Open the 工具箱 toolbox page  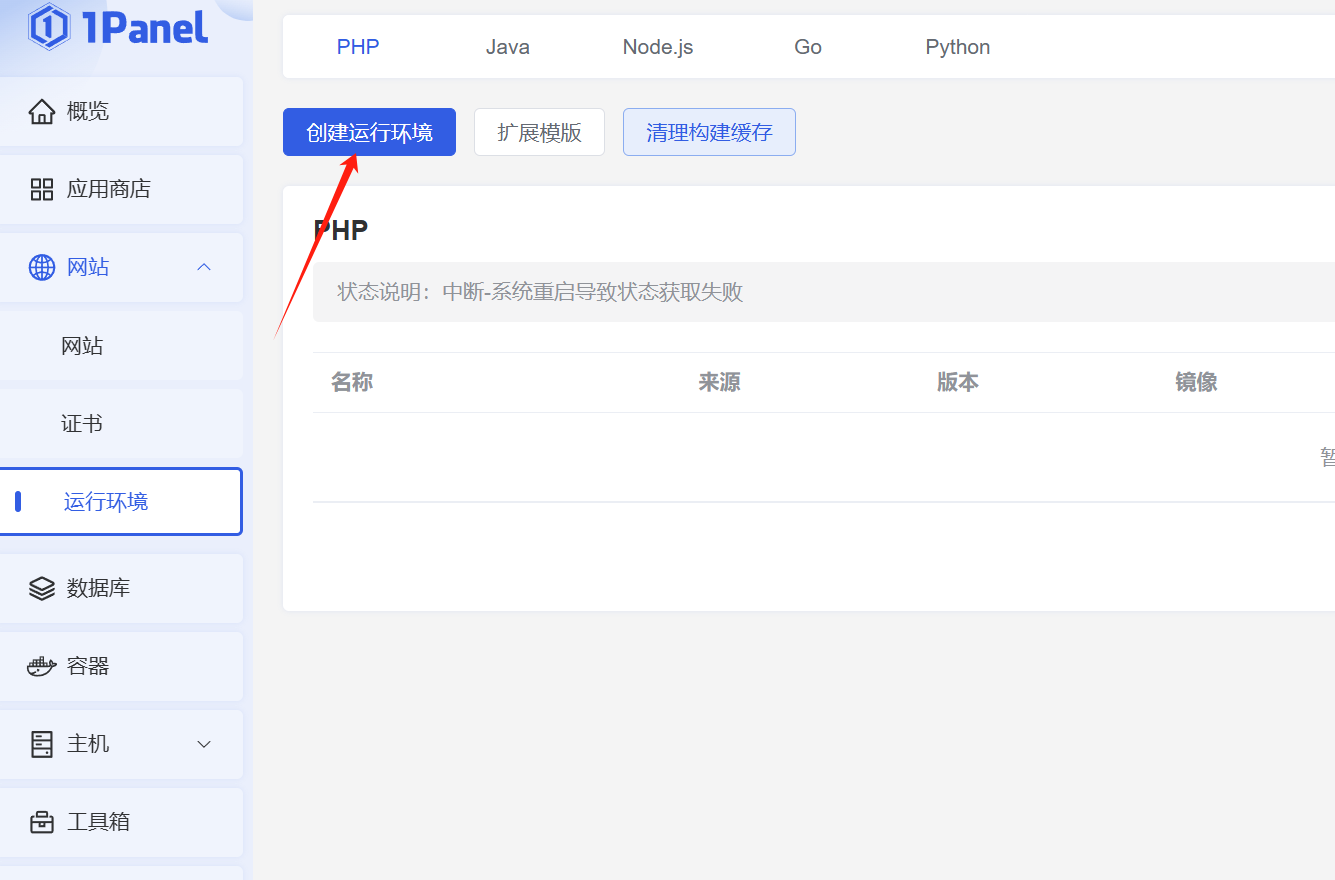(121, 822)
